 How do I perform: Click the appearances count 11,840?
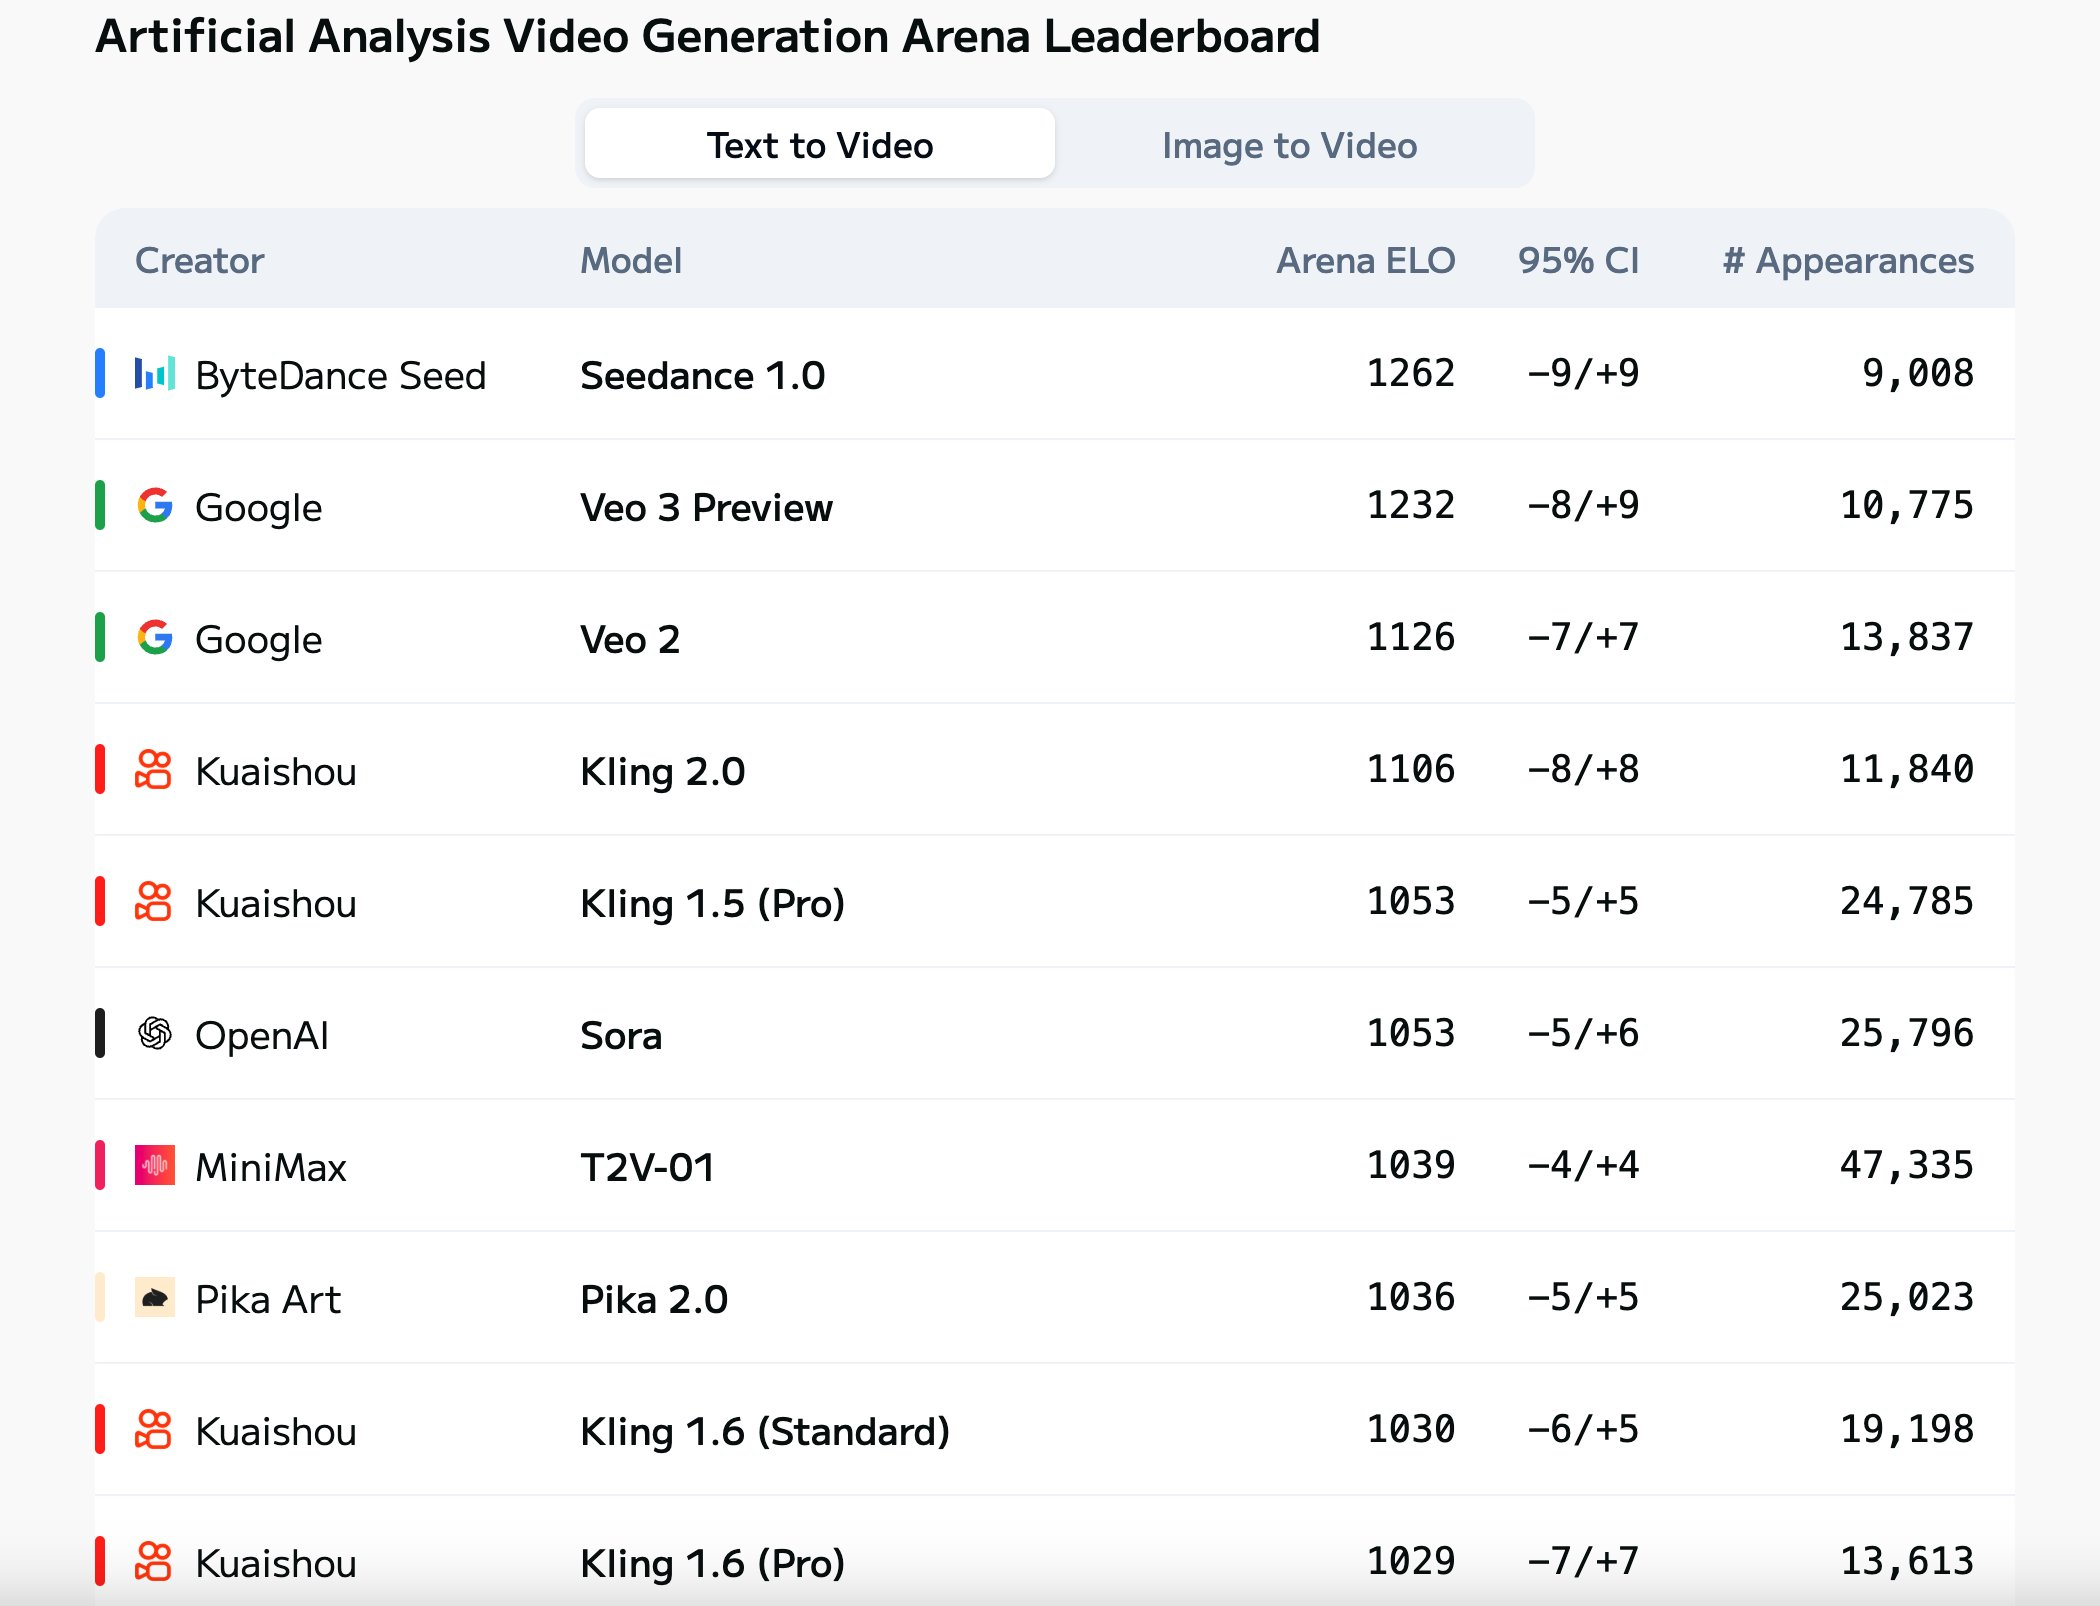(1907, 770)
